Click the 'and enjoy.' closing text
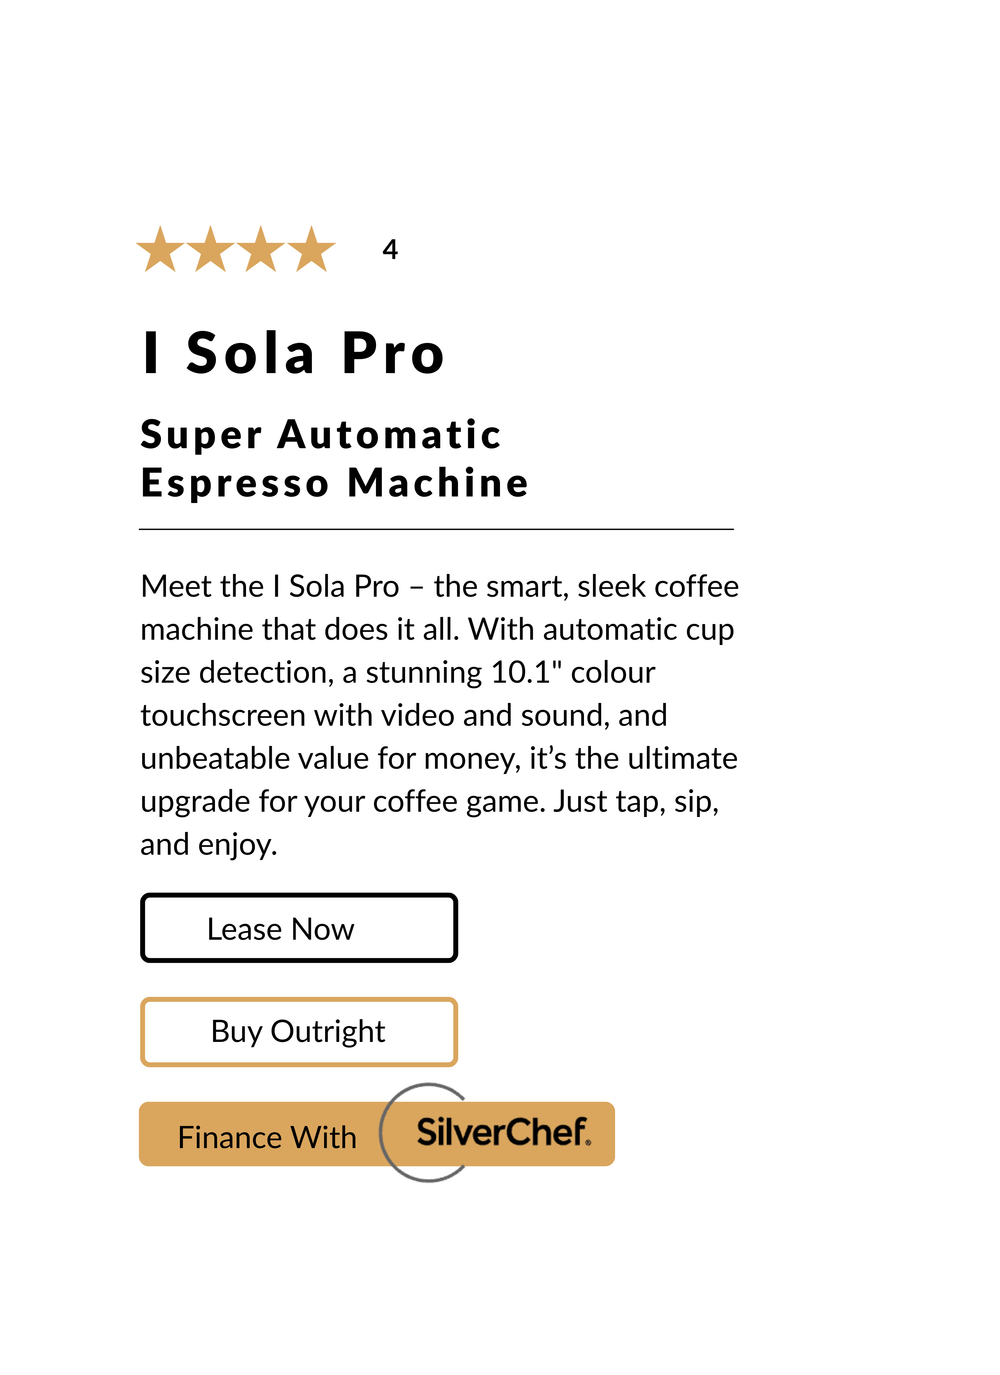 pos(209,845)
